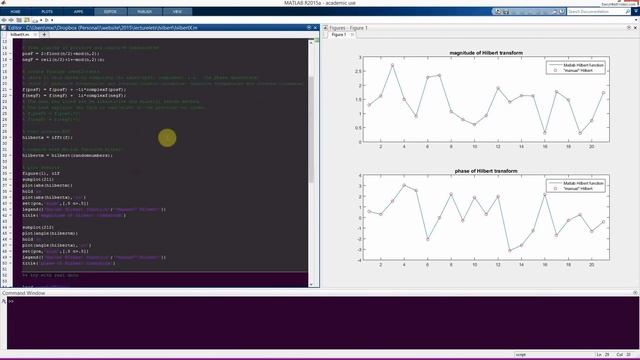The width and height of the screenshot is (640, 360).
Task: Select the Figure 1 tab
Action: point(339,35)
